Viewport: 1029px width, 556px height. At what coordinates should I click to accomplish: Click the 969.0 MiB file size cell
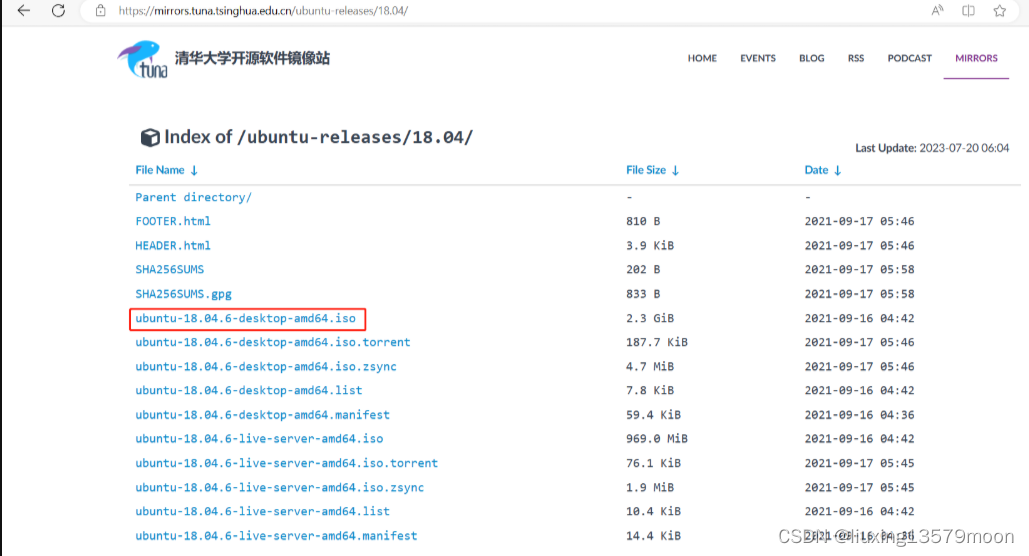click(x=657, y=438)
